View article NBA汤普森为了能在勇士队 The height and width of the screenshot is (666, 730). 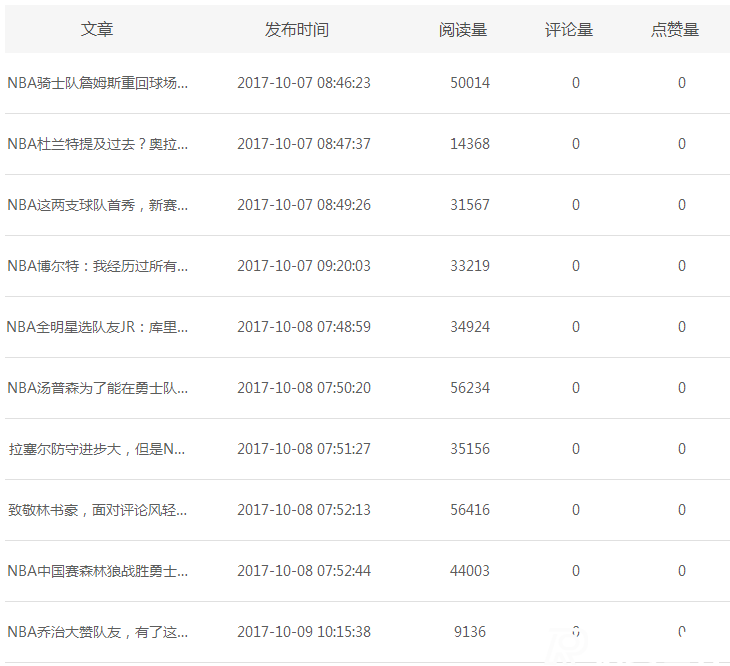(97, 388)
